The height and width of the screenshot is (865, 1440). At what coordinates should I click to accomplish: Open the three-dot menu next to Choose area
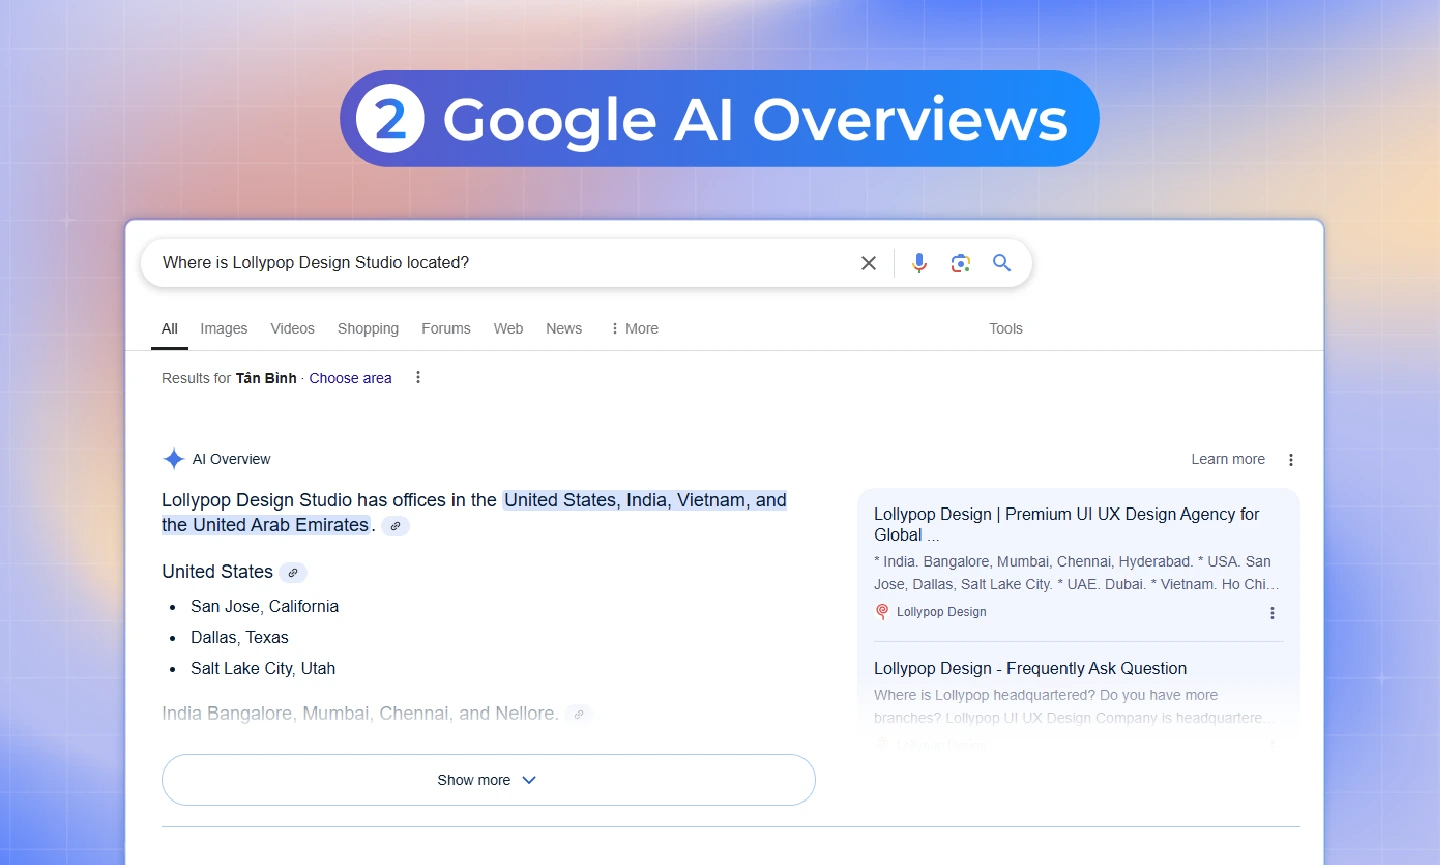[418, 378]
